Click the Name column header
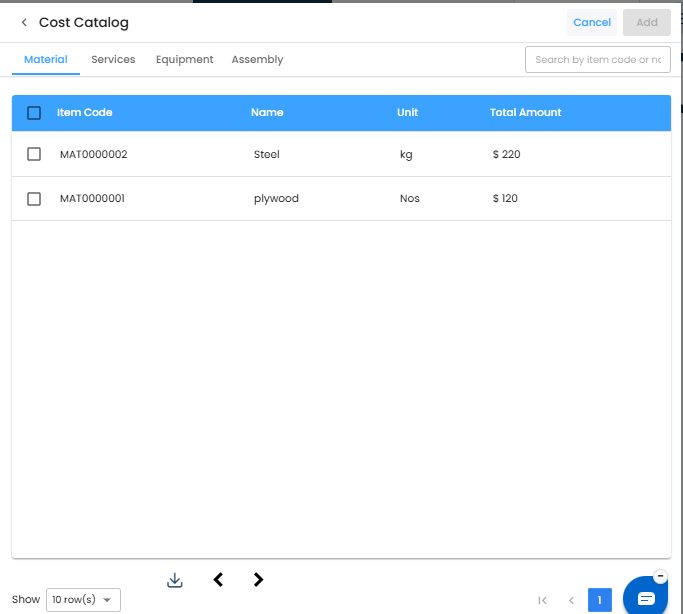 [x=267, y=112]
